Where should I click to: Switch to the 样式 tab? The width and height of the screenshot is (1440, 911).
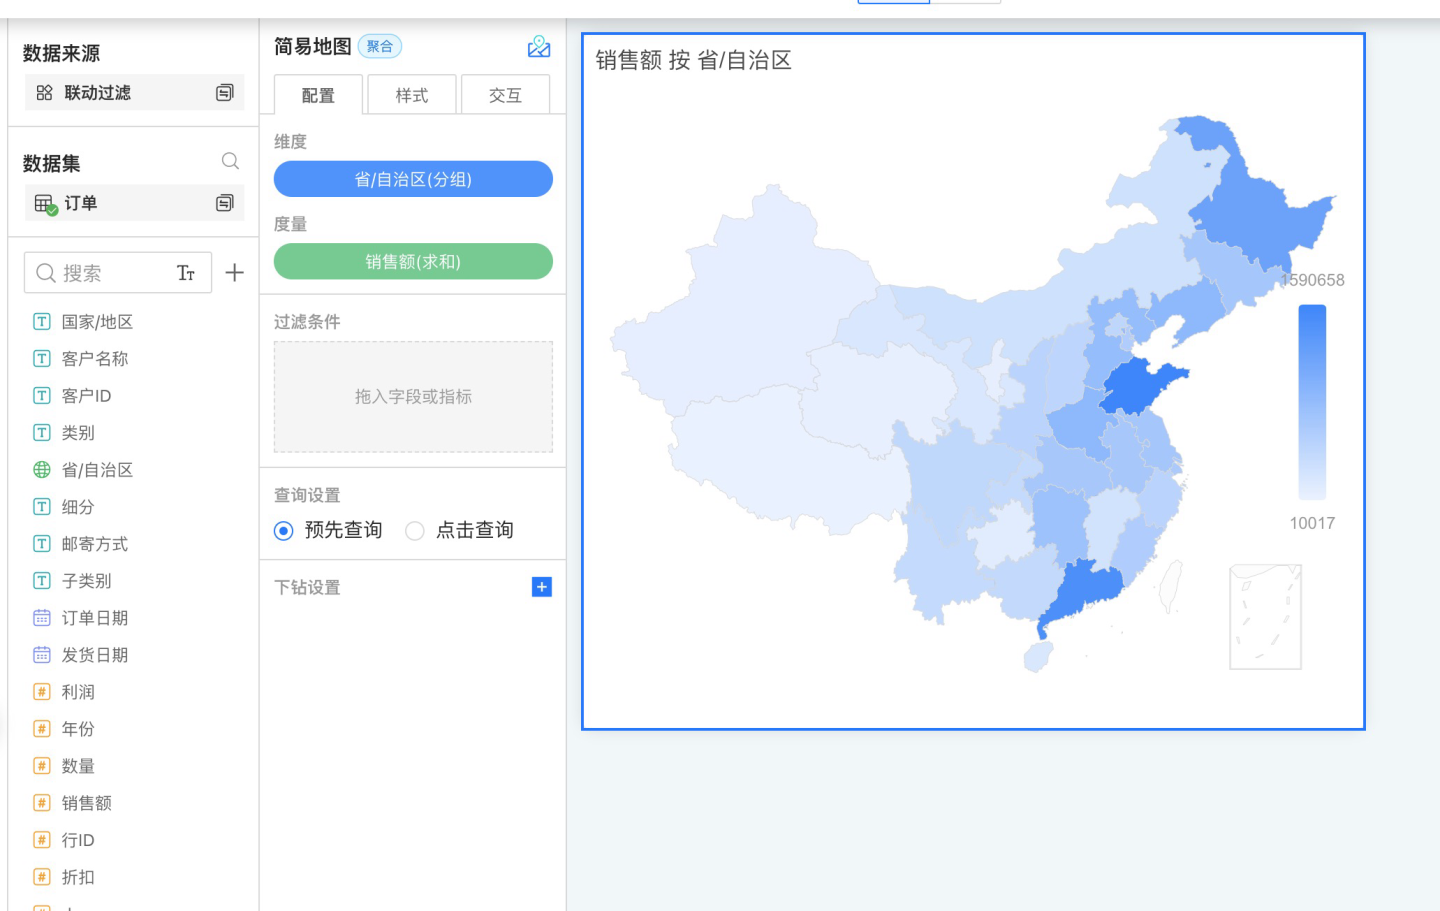[x=411, y=96]
